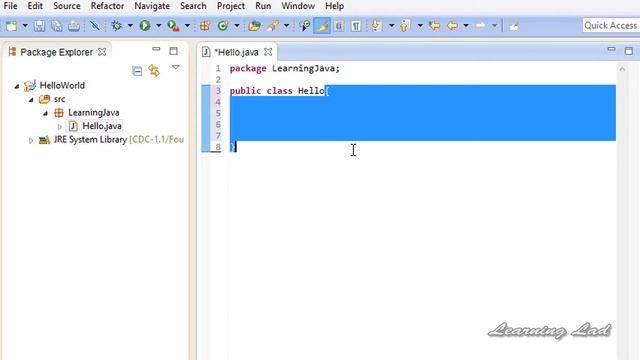This screenshot has height=360, width=640.
Task: Click the Search flashlight toolbar icon
Action: [x=304, y=26]
